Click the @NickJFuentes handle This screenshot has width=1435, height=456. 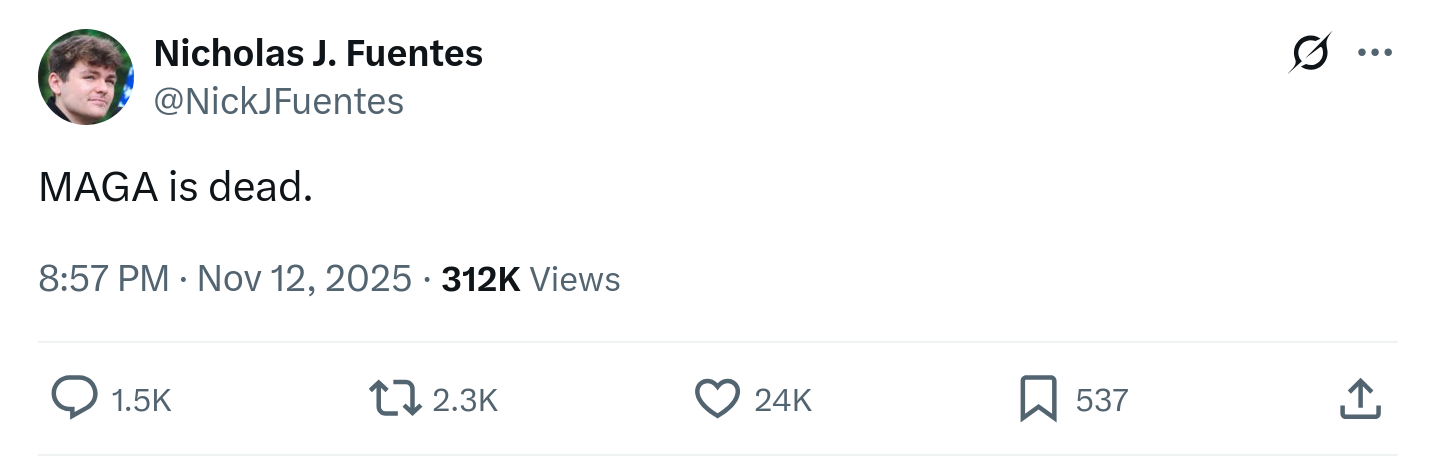click(x=279, y=101)
